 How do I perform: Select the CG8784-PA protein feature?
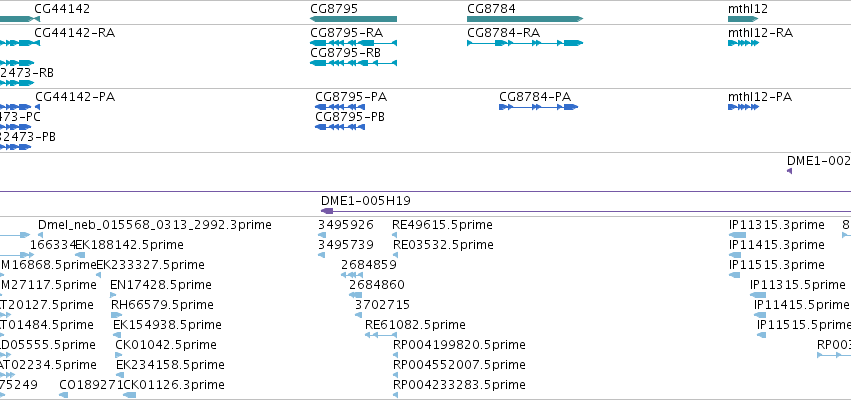[x=538, y=107]
